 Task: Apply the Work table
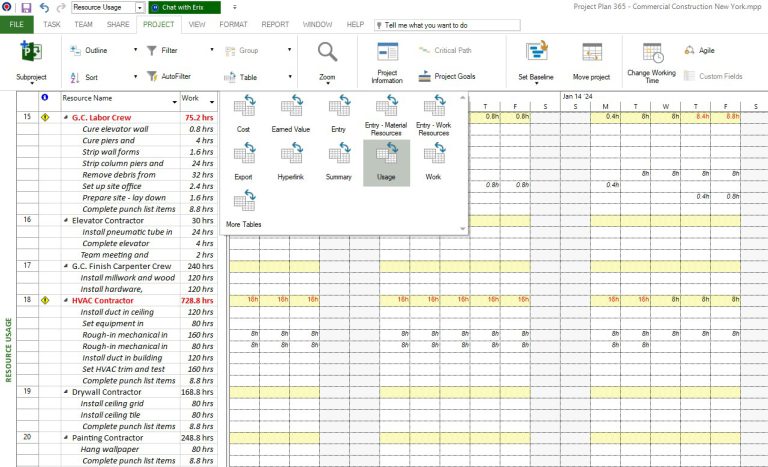point(433,162)
